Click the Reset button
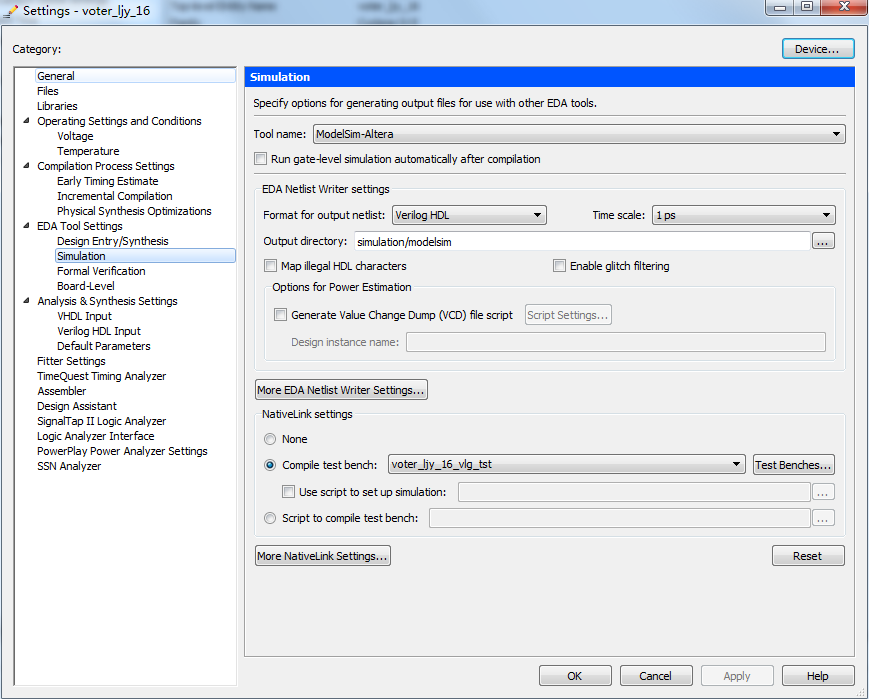The width and height of the screenshot is (869, 699). pos(808,555)
